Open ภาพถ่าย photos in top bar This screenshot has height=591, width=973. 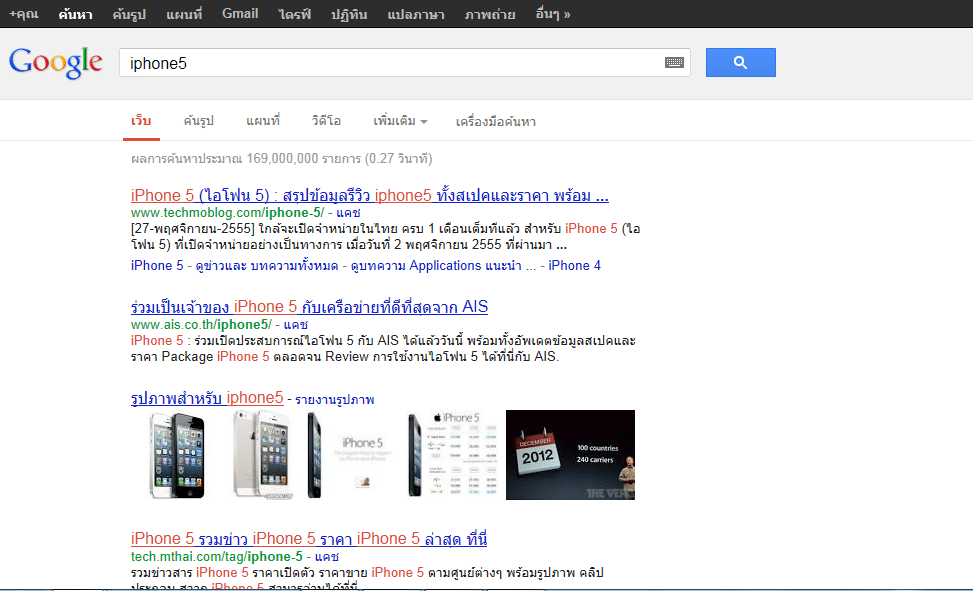point(490,14)
